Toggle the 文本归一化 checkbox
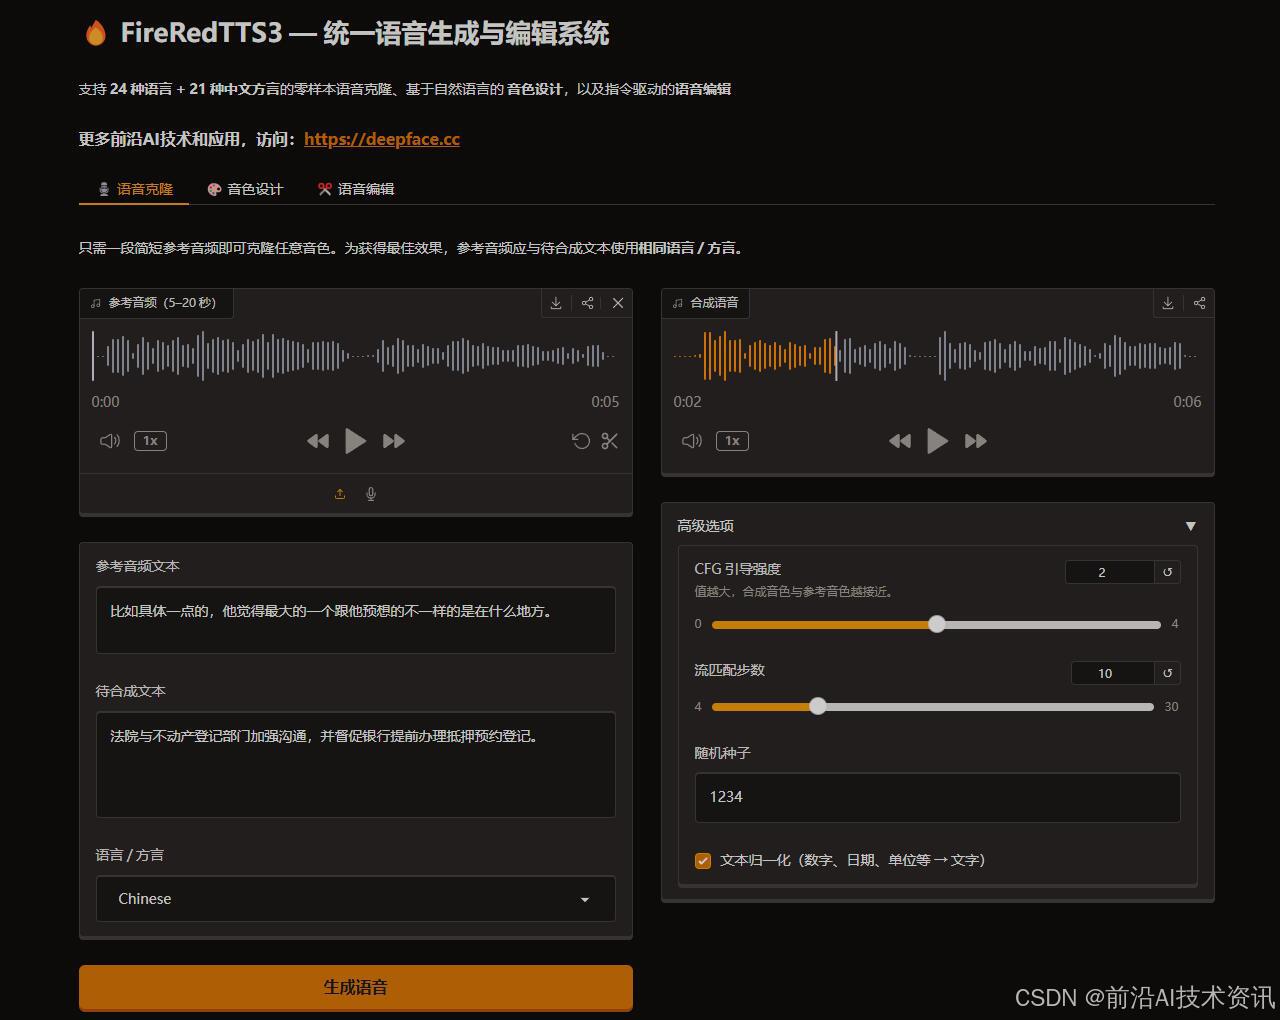1280x1020 pixels. (x=703, y=860)
